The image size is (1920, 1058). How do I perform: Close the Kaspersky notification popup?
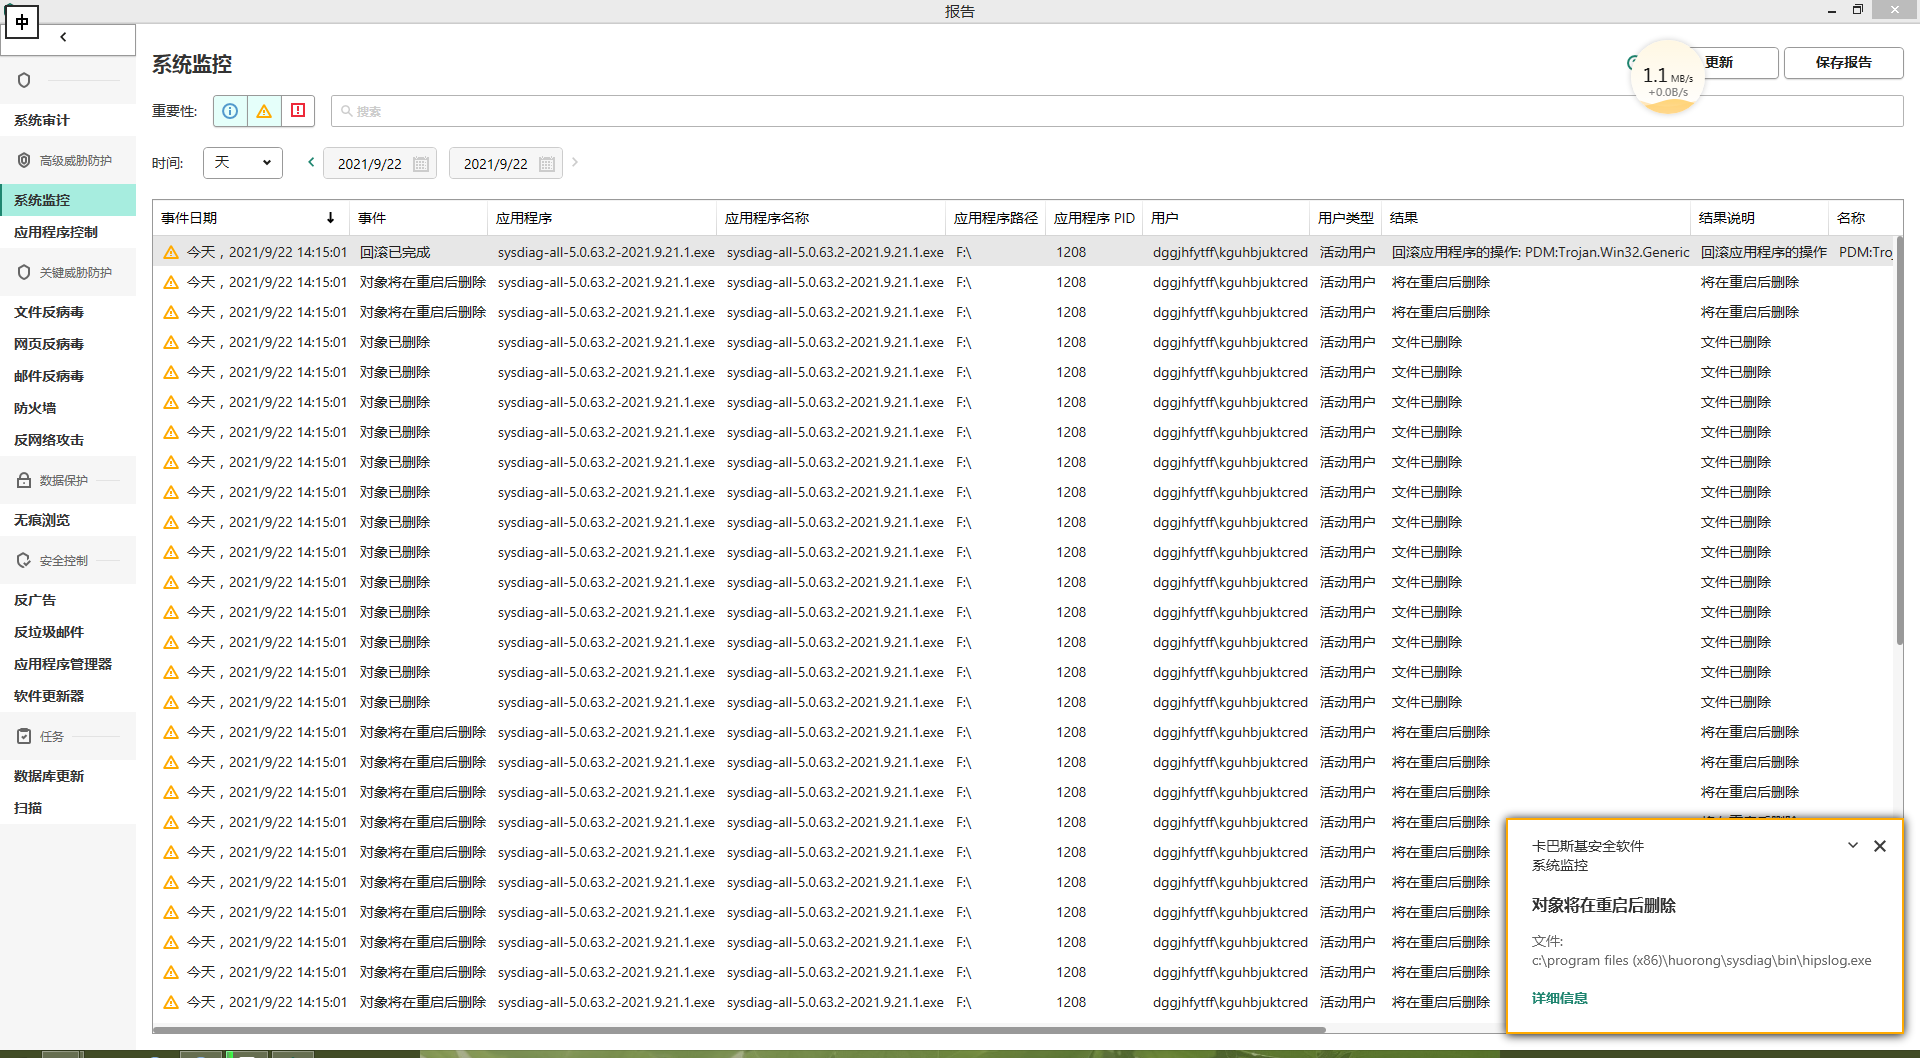coord(1880,846)
